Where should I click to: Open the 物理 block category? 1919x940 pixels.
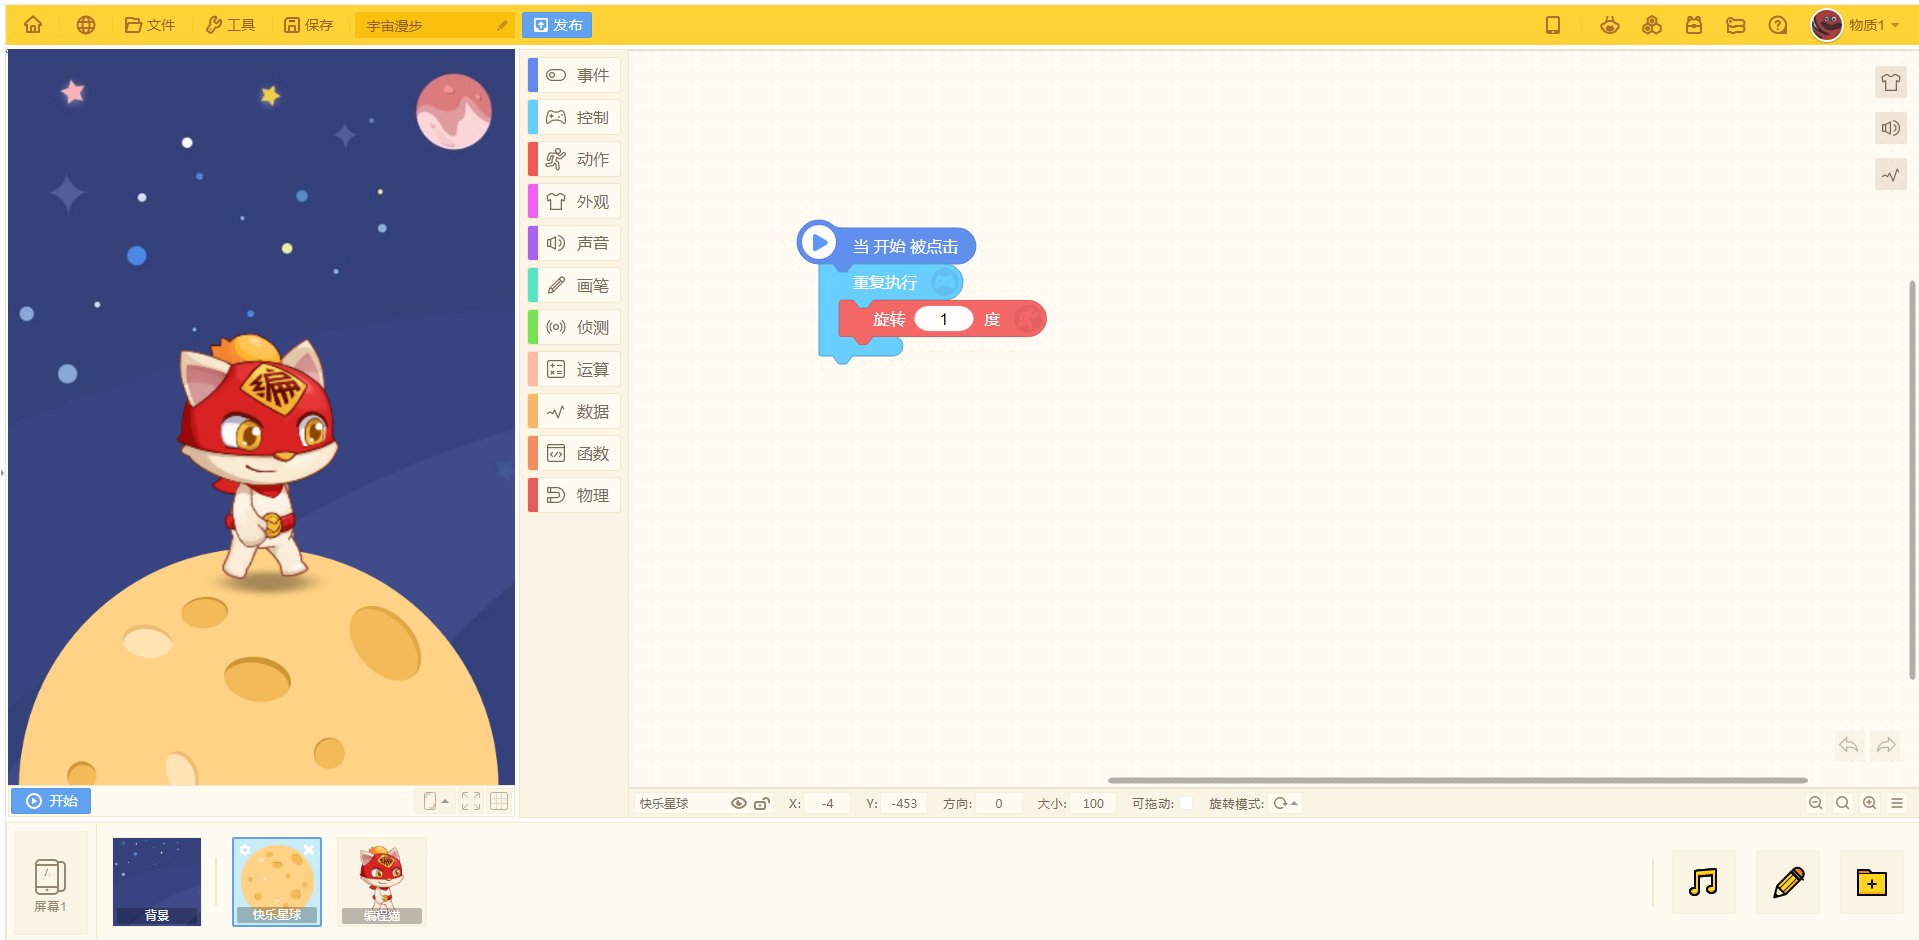(574, 495)
